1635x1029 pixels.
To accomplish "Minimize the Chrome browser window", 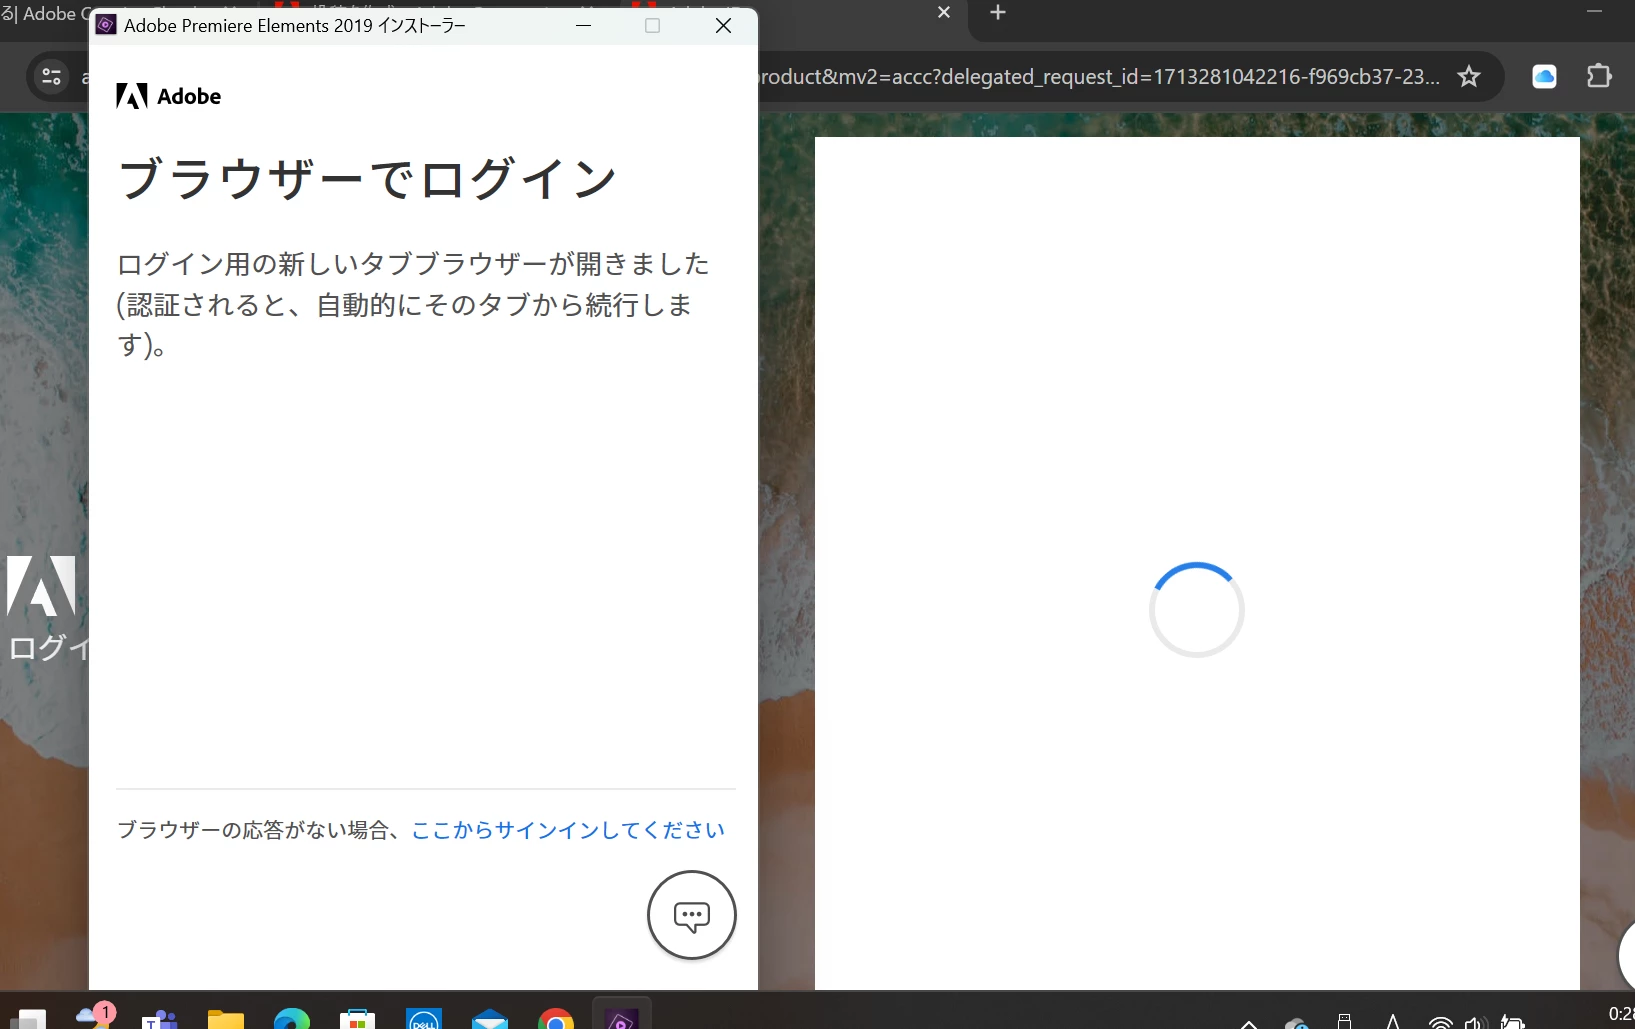I will tap(1594, 12).
